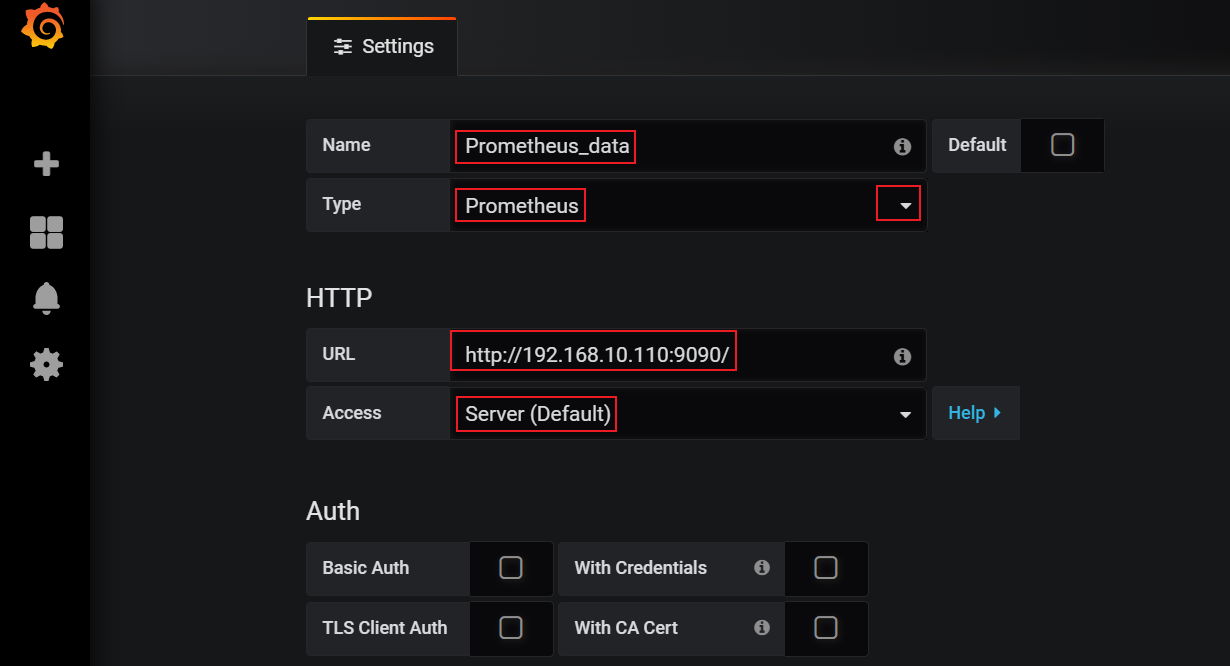Open the Alerting bell icon
The height and width of the screenshot is (666, 1230).
(46, 297)
